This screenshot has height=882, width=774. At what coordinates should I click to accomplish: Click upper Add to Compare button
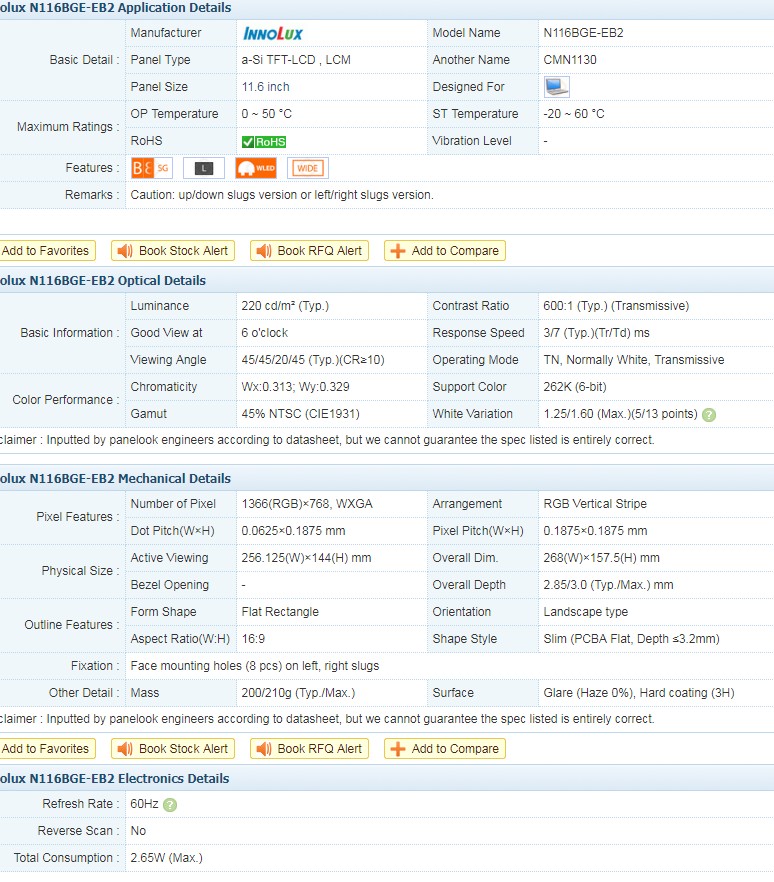tap(445, 251)
